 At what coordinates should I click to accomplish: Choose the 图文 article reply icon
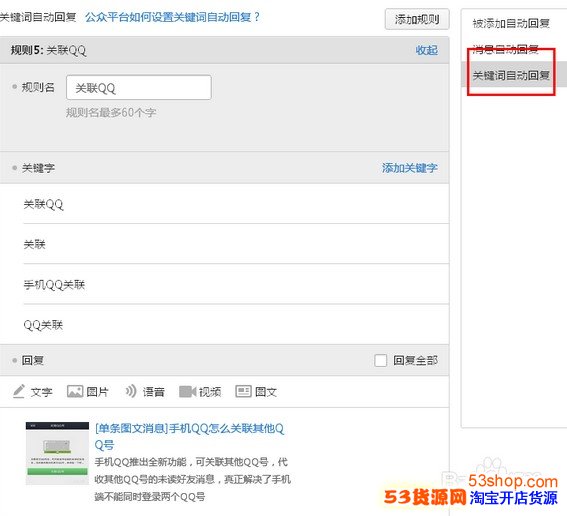(243, 391)
